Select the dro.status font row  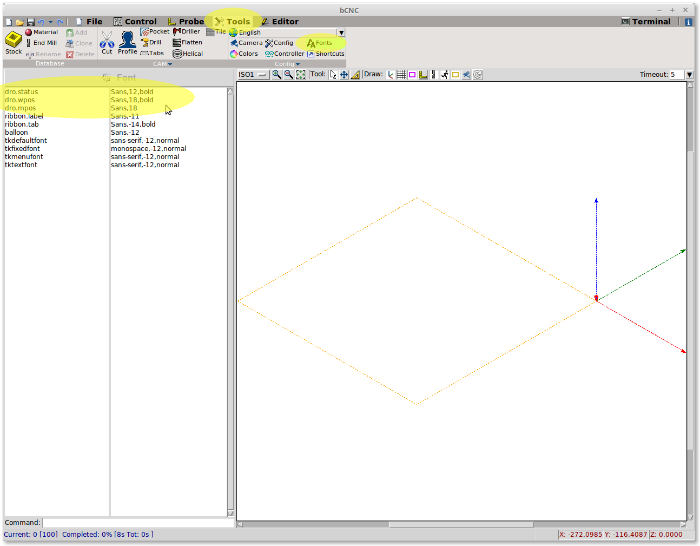click(116, 92)
